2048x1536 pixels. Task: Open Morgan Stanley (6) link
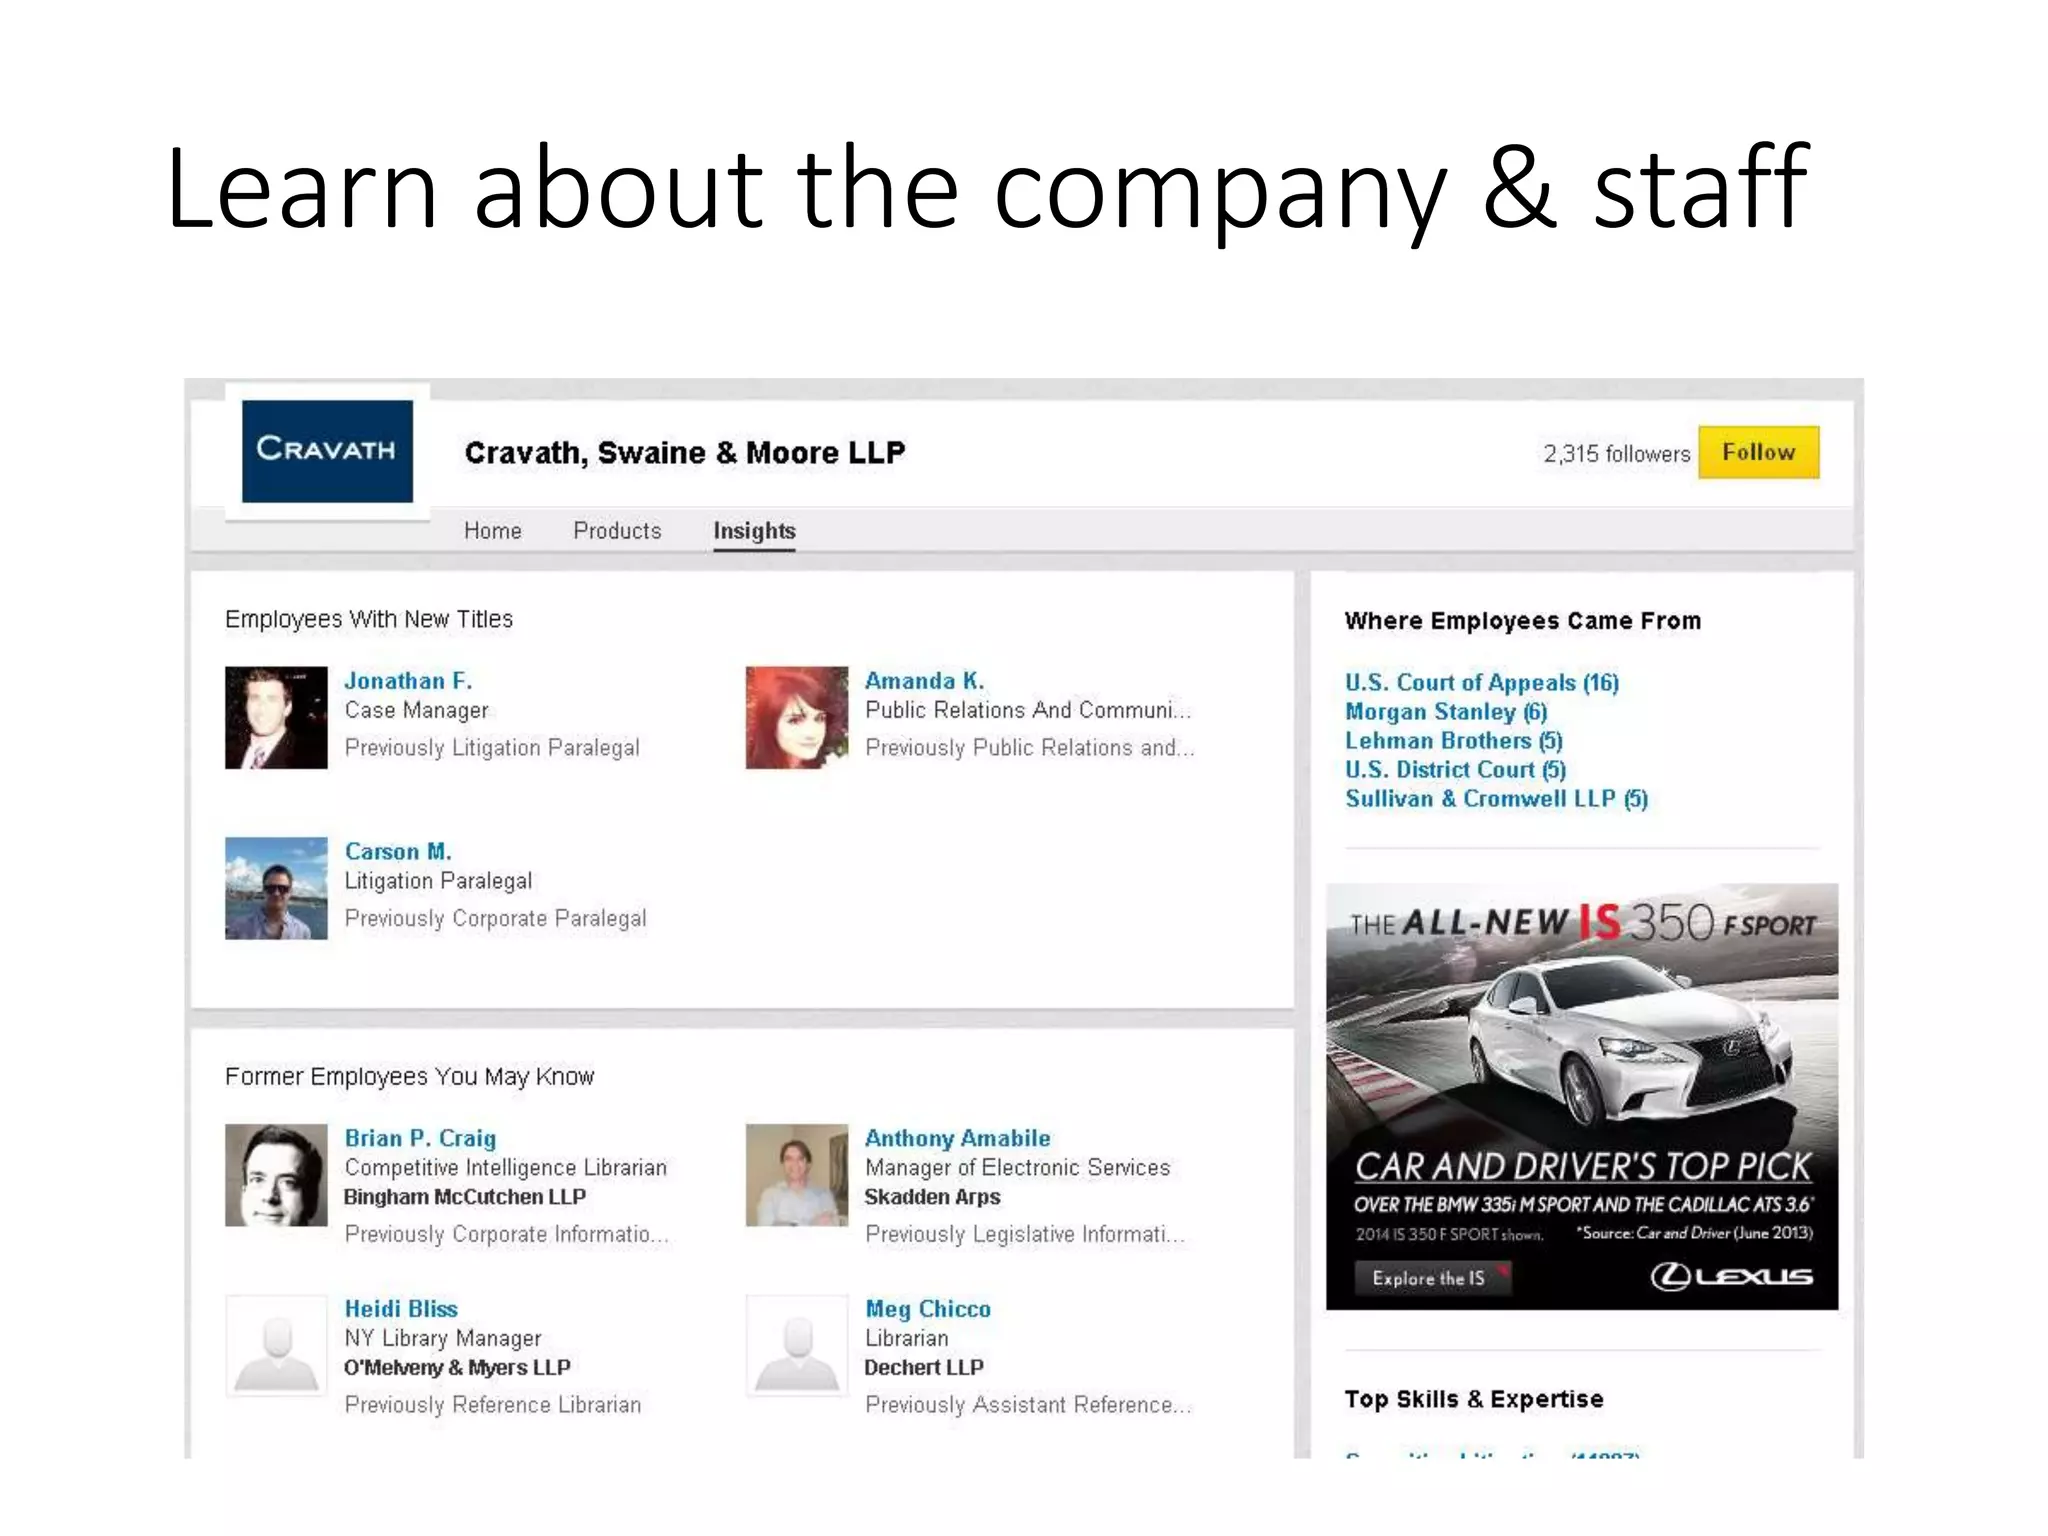1446,712
